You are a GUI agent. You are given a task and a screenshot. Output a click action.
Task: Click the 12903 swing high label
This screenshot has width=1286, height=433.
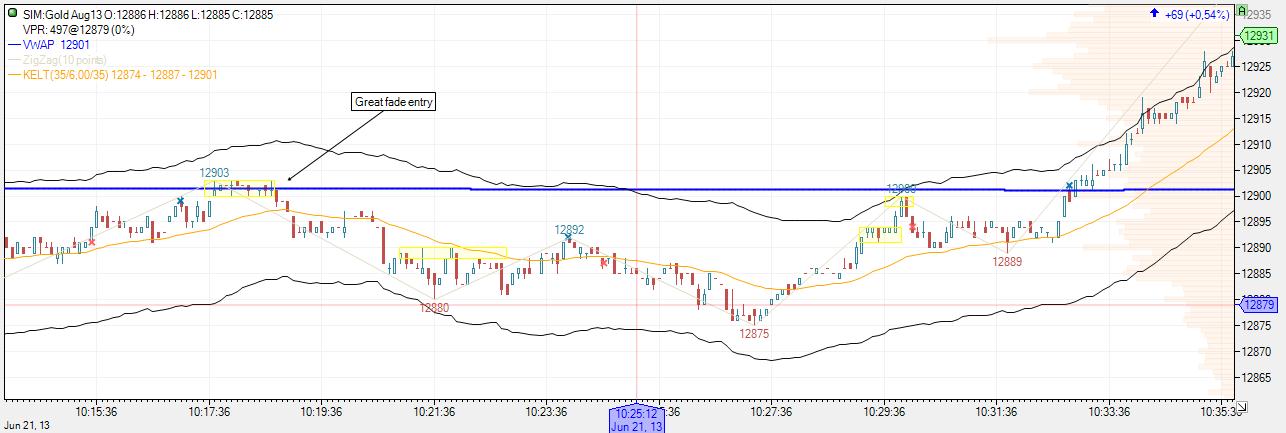pos(214,173)
